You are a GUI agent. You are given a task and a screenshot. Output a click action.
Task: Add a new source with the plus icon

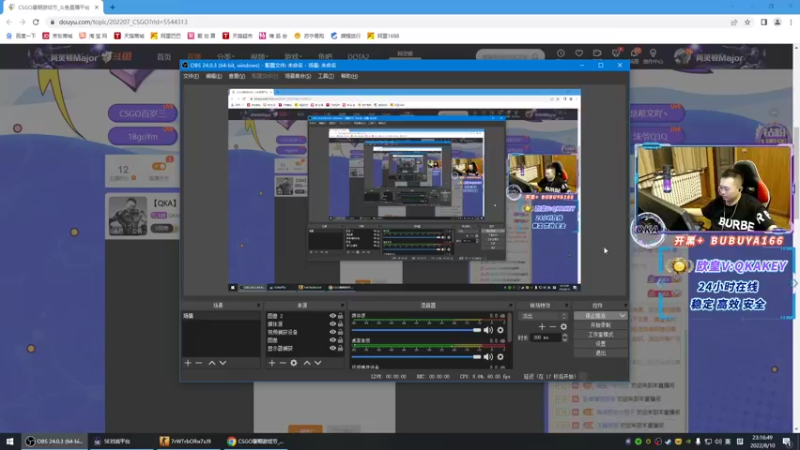[272, 363]
